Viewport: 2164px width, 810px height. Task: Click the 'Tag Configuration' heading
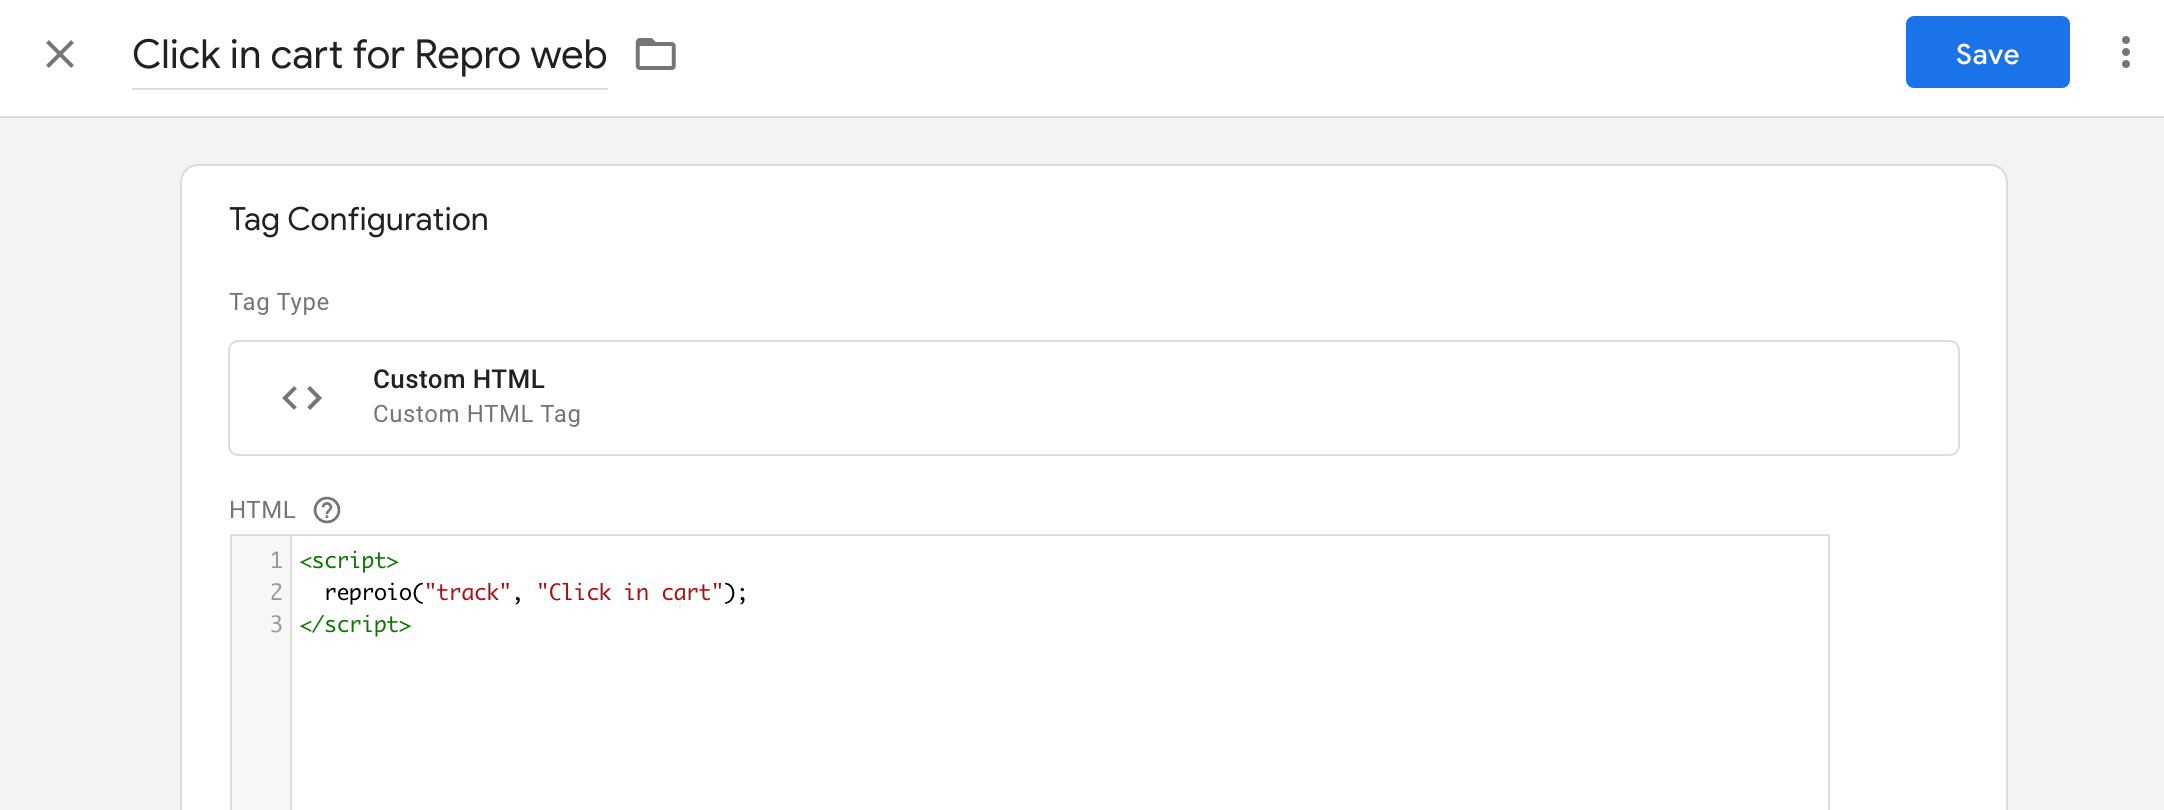click(358, 220)
